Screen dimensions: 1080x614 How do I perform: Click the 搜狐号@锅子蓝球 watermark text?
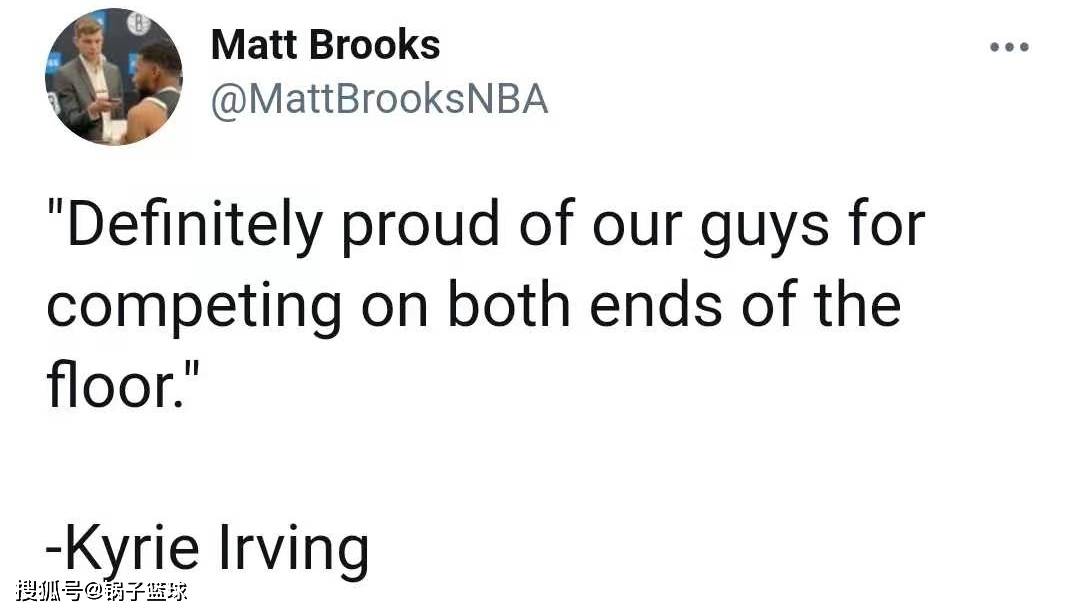[x=101, y=591]
